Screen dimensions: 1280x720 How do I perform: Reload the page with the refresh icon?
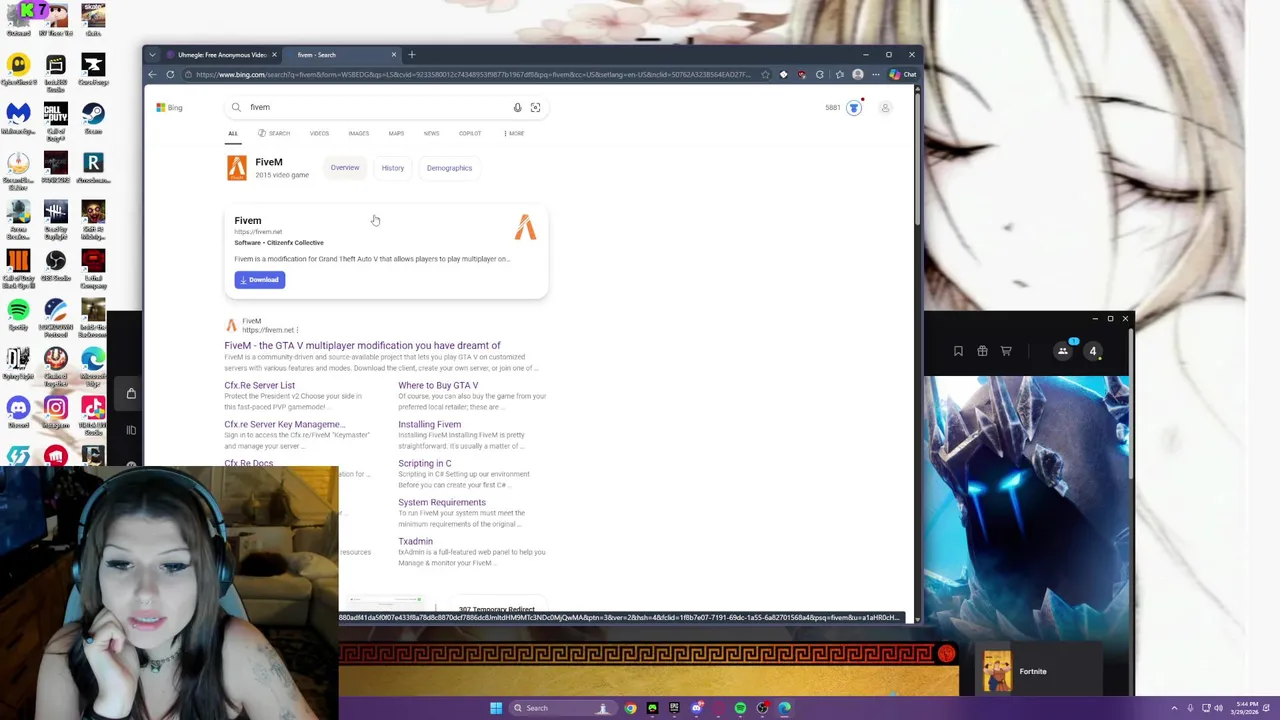coord(170,75)
